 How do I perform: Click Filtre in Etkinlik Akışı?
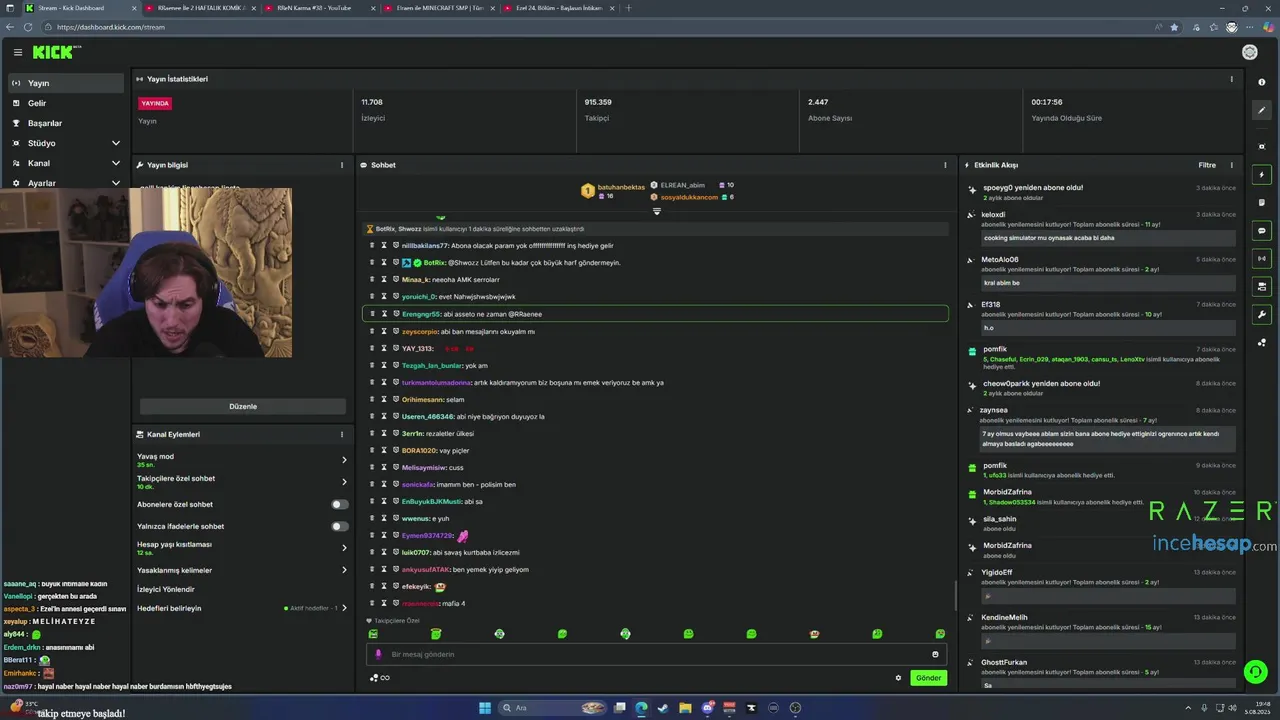(1207, 165)
